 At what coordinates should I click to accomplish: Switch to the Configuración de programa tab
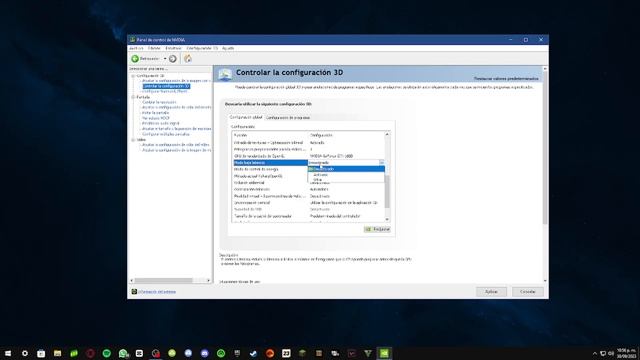pyautogui.click(x=288, y=118)
